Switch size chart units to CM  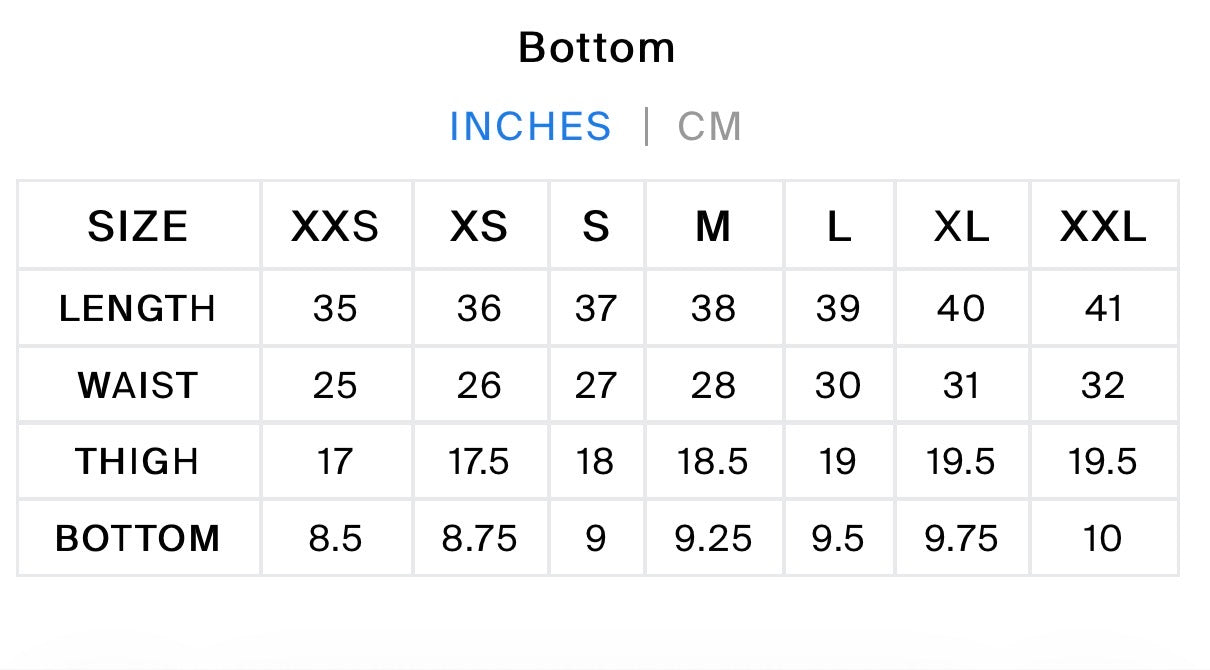click(709, 127)
